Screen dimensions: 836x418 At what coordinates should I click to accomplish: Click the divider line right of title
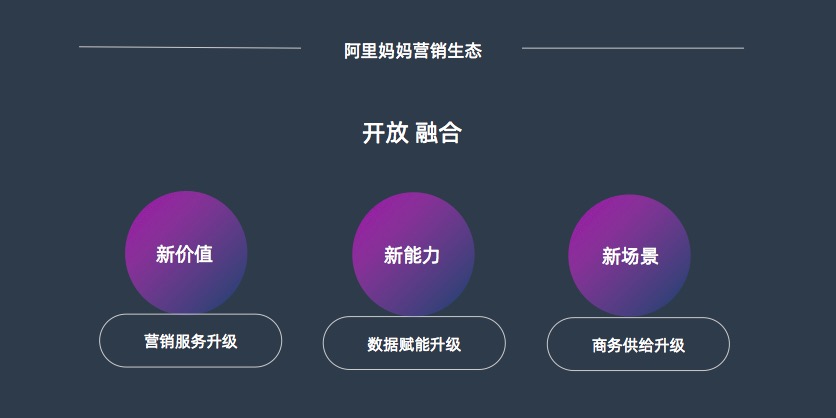pos(633,48)
